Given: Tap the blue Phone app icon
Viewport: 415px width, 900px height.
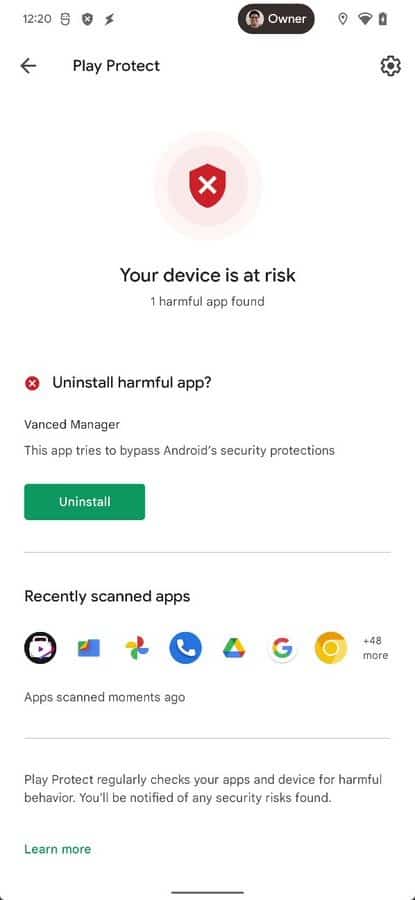Looking at the screenshot, I should (185, 648).
